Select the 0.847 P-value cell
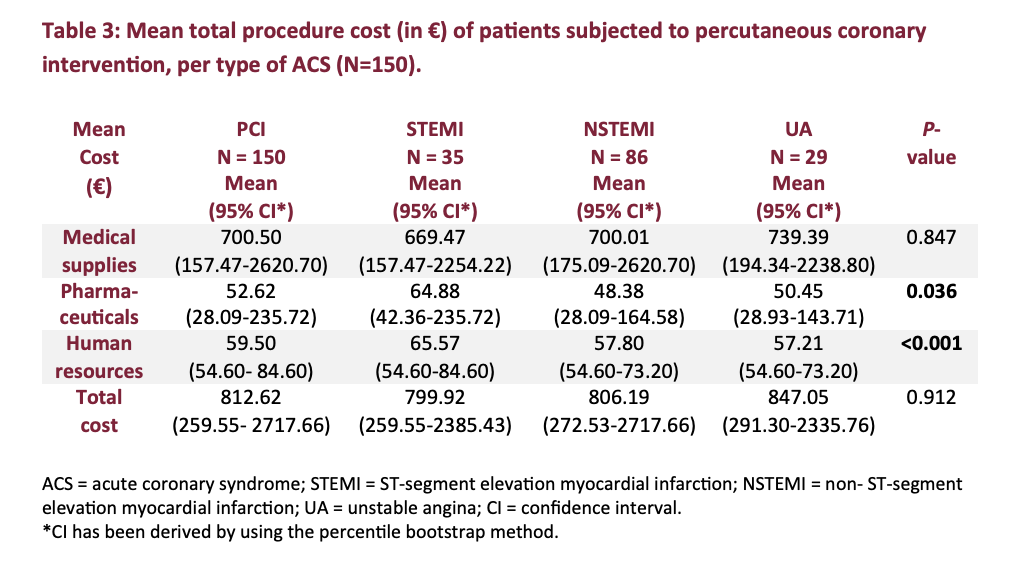 click(931, 238)
